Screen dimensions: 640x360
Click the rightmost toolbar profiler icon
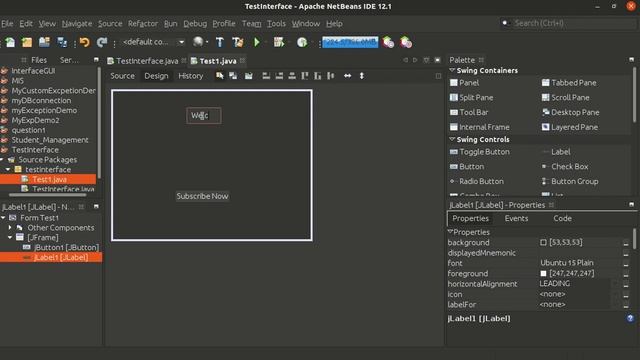pos(406,42)
